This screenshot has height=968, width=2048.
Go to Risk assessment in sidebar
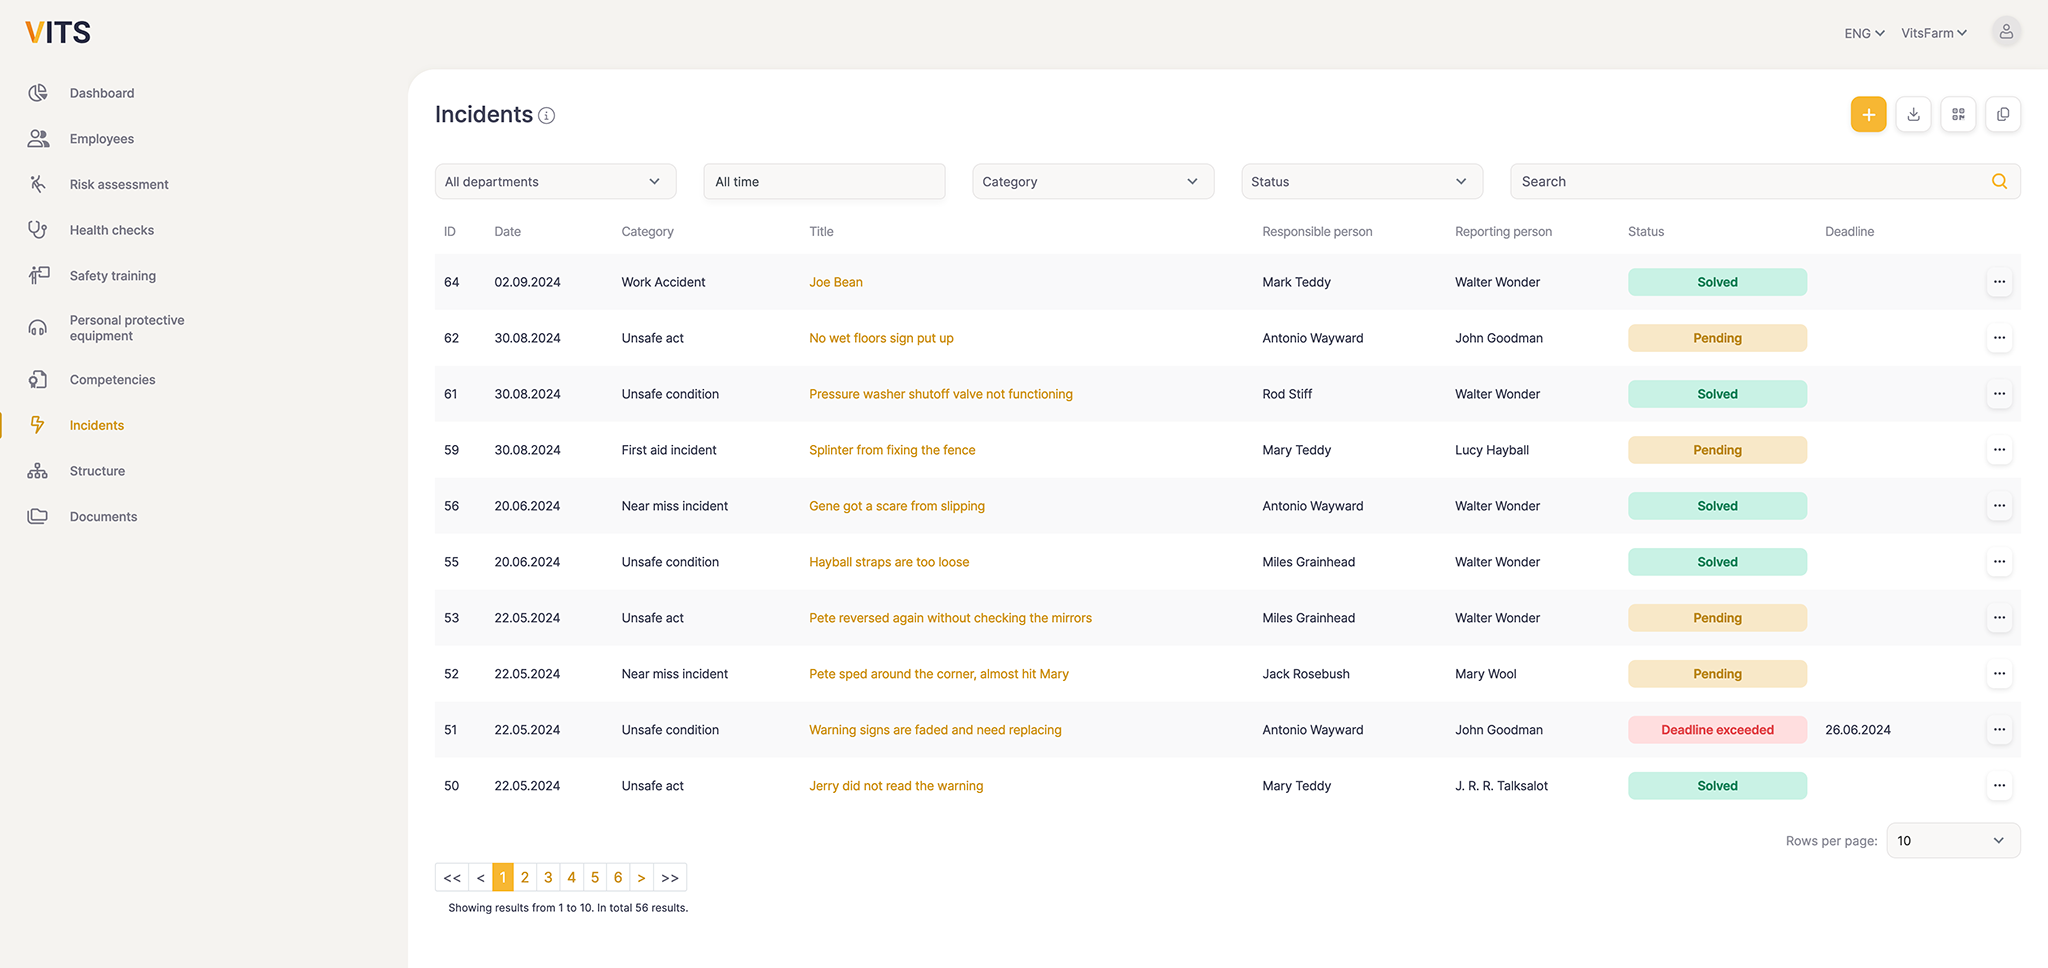[119, 184]
